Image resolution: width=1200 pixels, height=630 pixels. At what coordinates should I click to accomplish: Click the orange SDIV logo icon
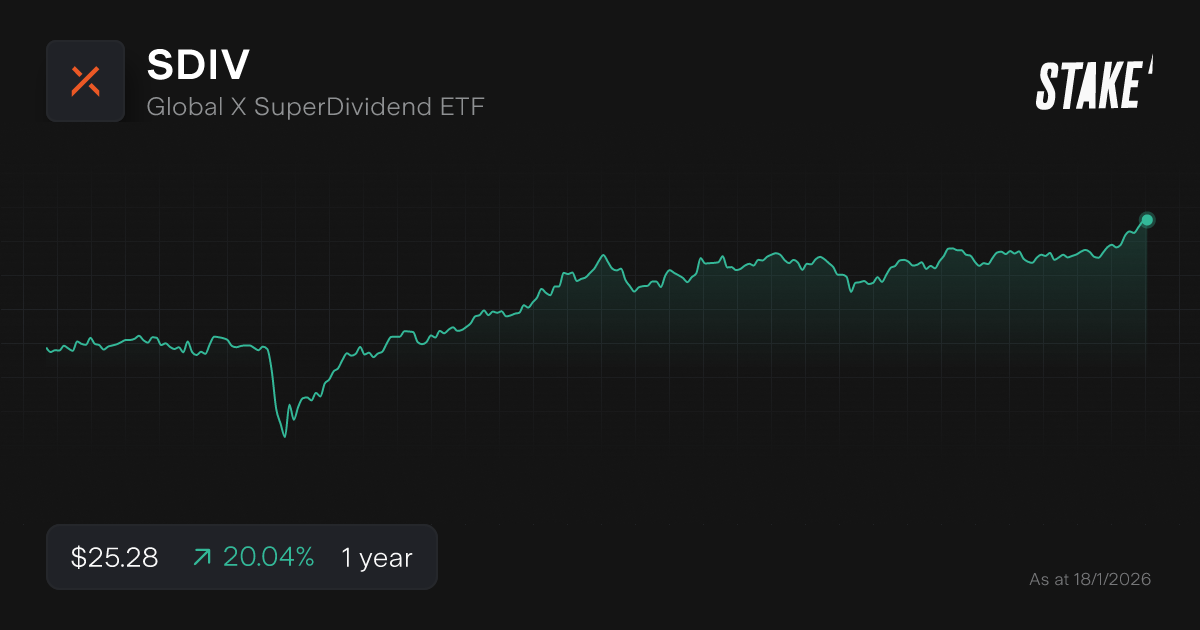(85, 81)
